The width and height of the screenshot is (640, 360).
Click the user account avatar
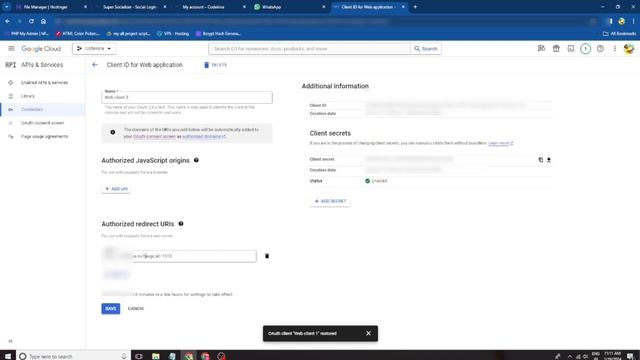(629, 49)
